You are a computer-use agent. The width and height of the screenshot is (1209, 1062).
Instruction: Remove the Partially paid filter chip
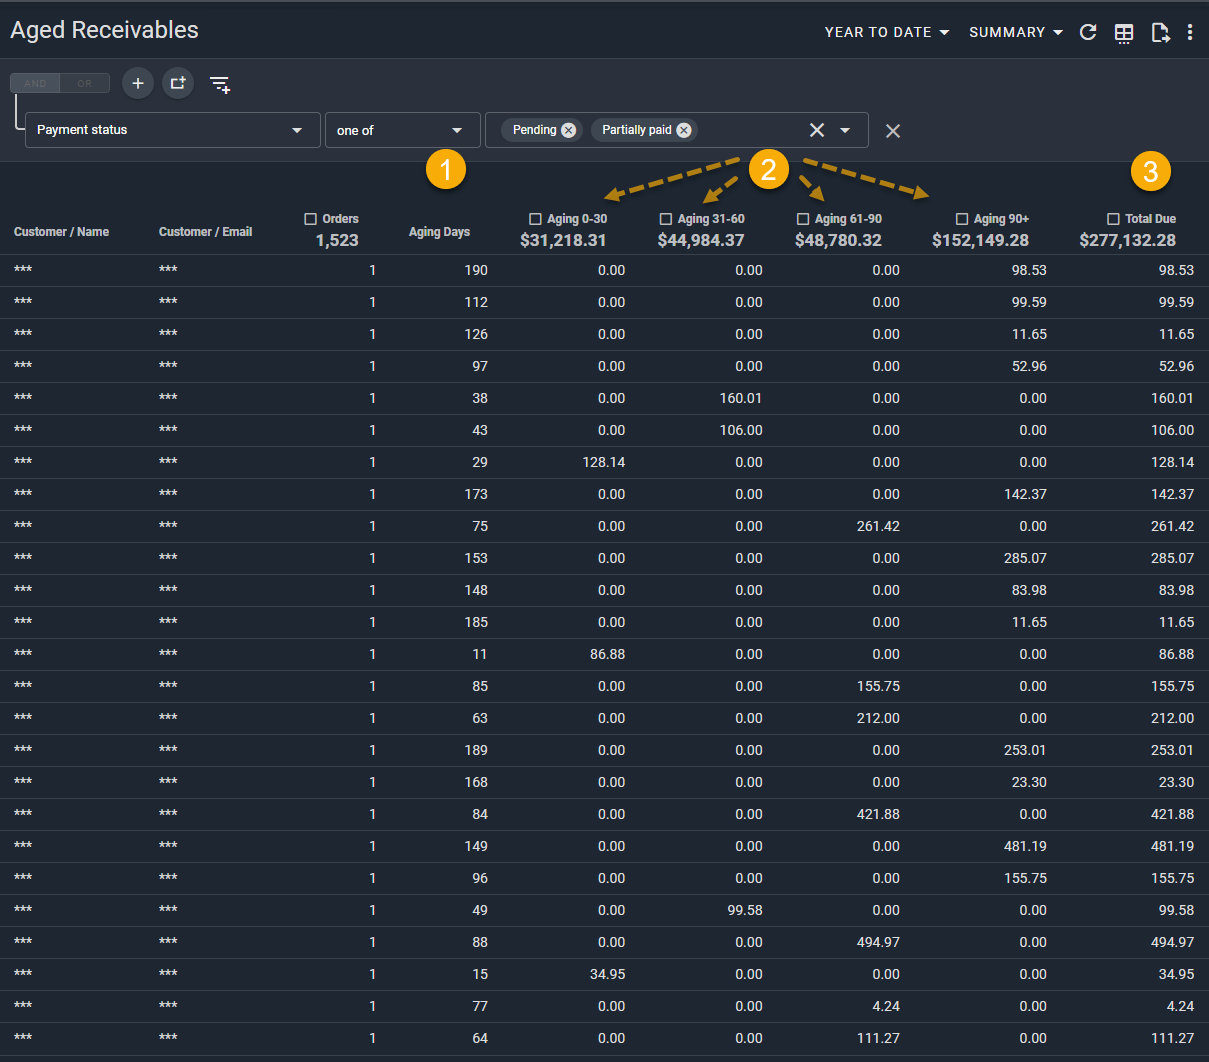pos(684,130)
